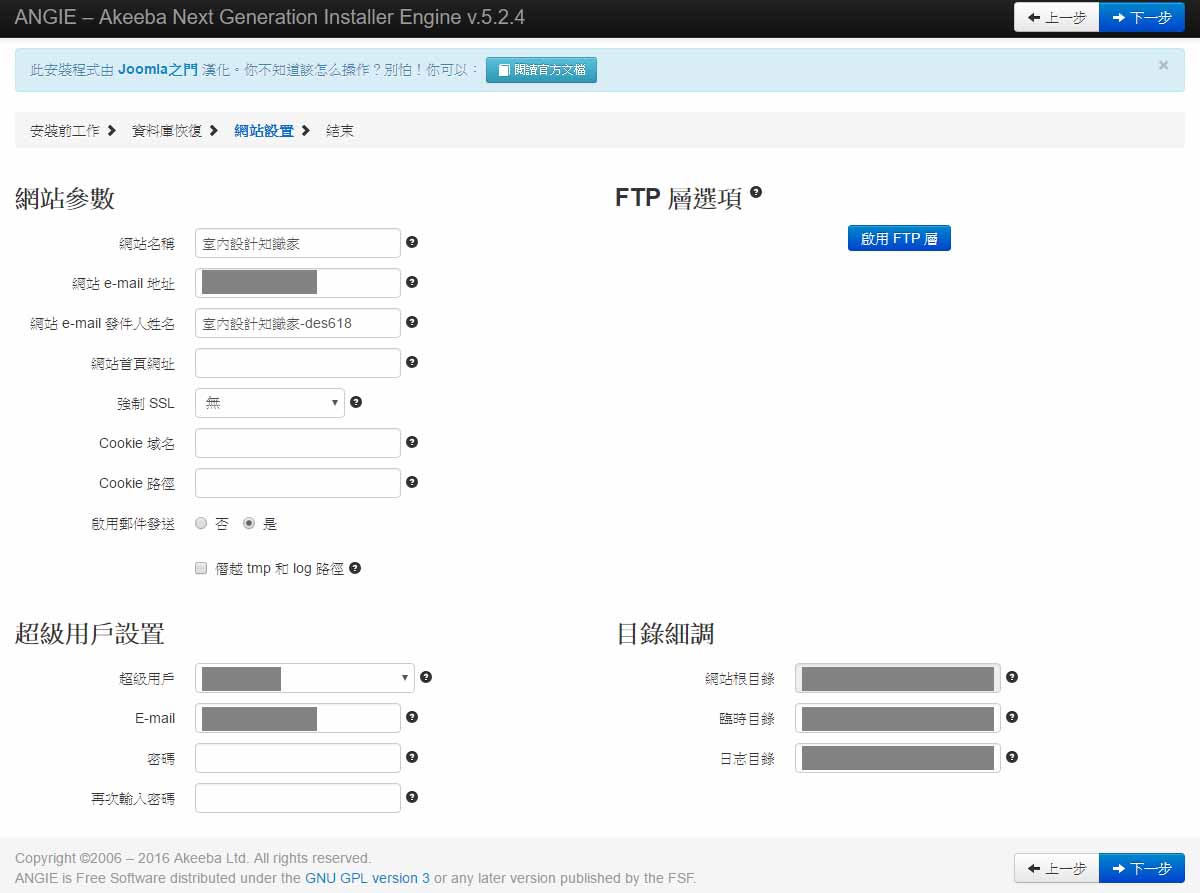
Task: Click help icon beside Cookie 域名 field
Action: pyautogui.click(x=412, y=442)
